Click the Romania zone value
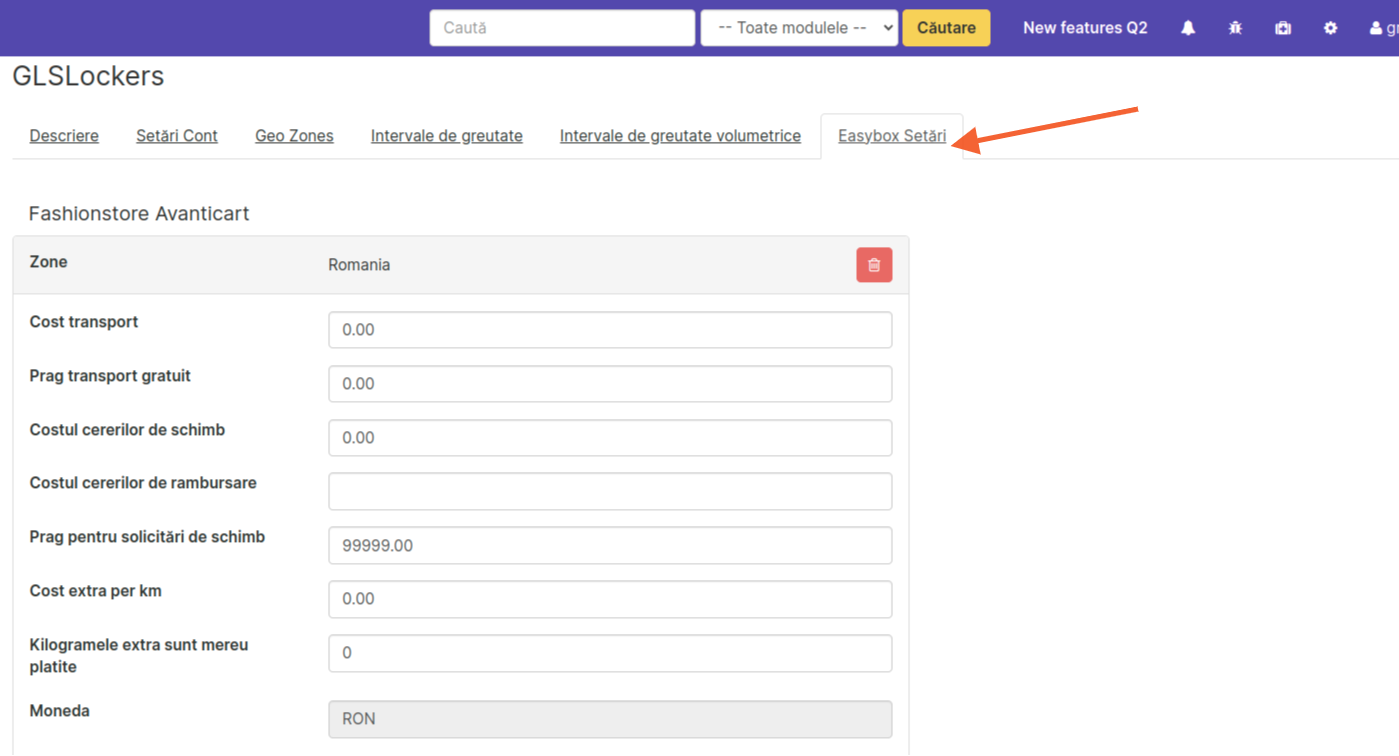Image resolution: width=1399 pixels, height=756 pixels. click(x=359, y=265)
